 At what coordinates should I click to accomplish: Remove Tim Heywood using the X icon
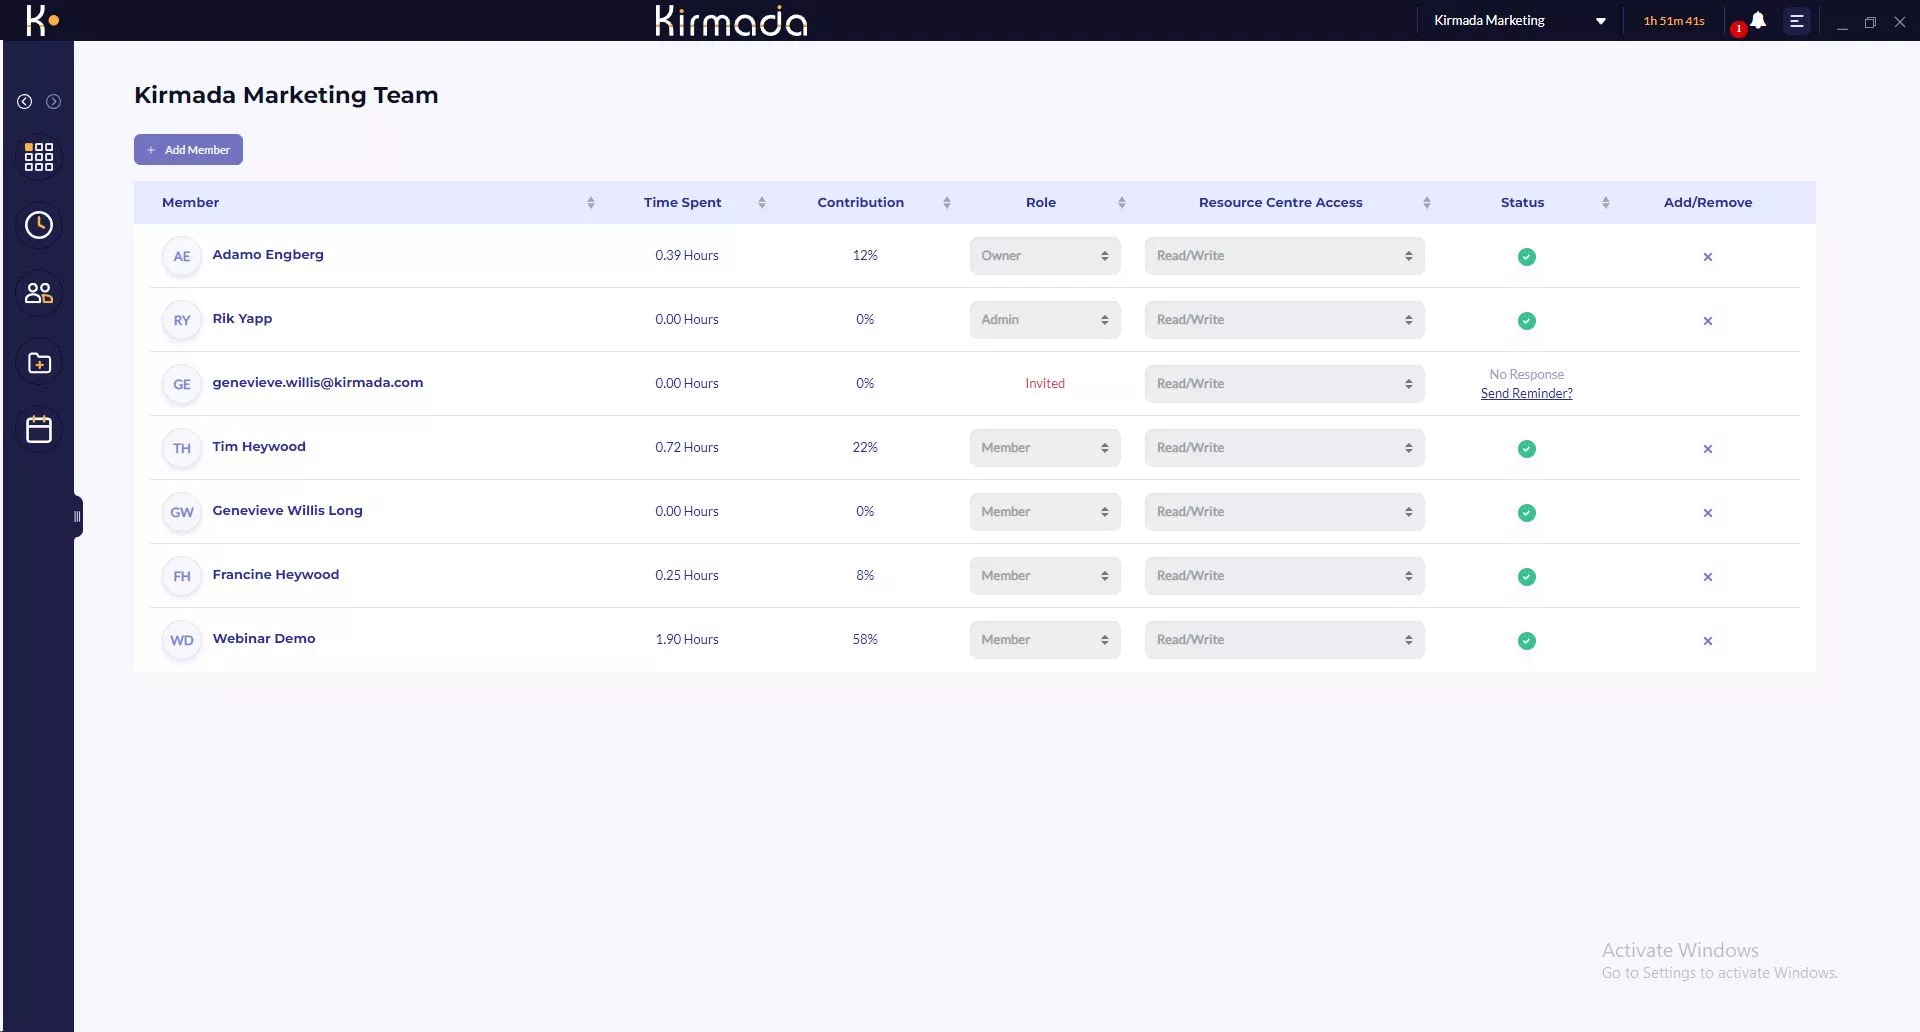tap(1707, 449)
